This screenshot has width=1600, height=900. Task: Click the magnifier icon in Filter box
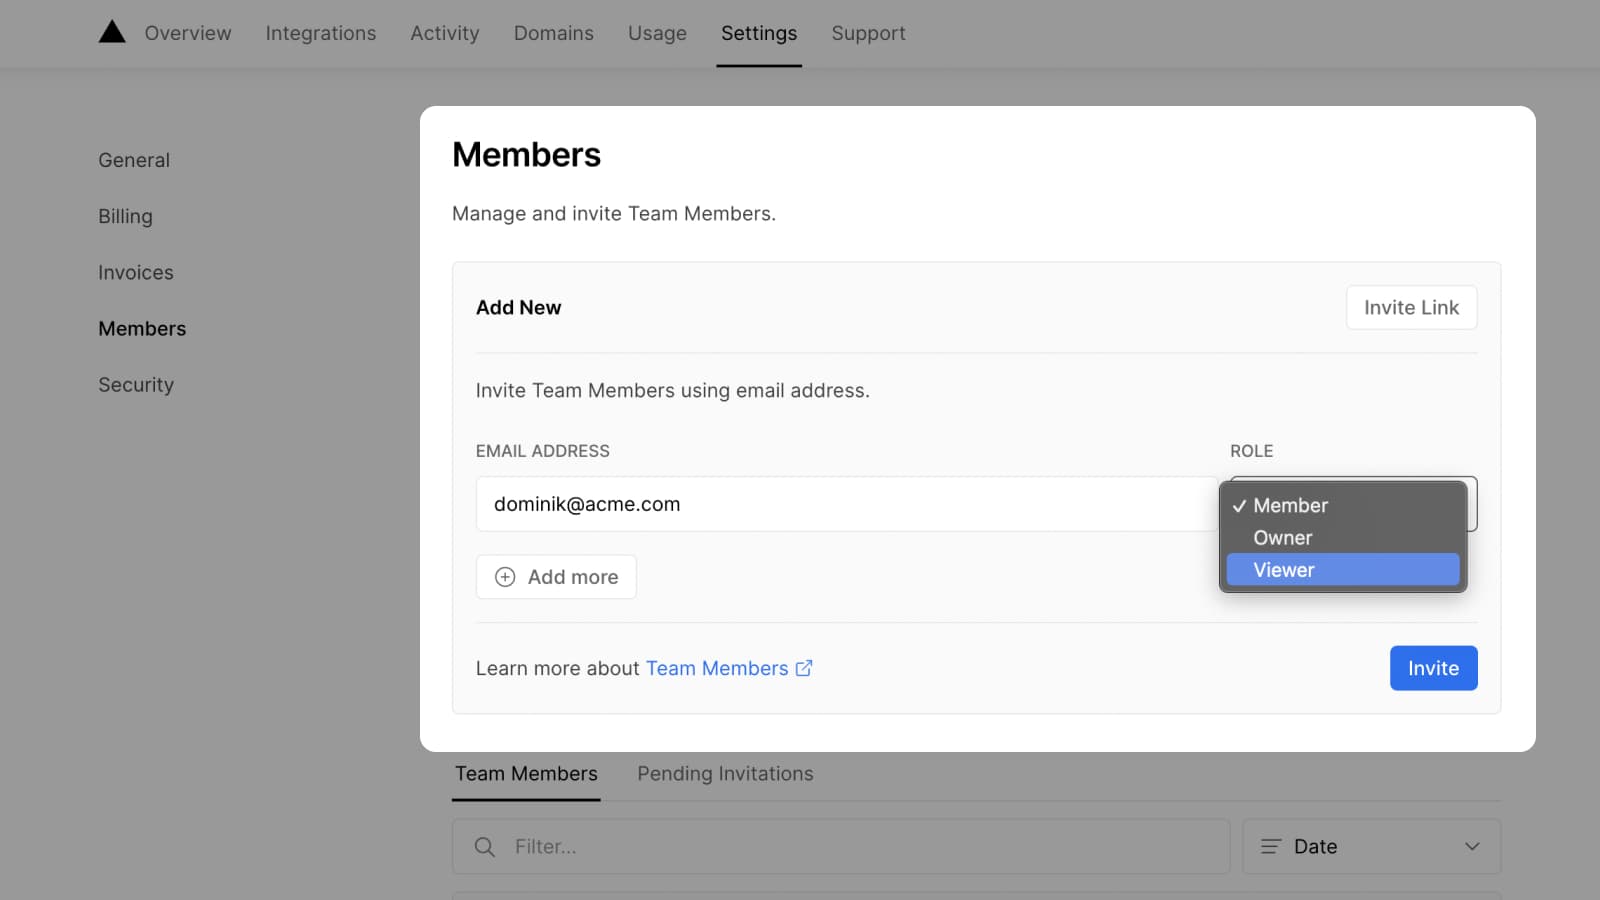click(485, 847)
